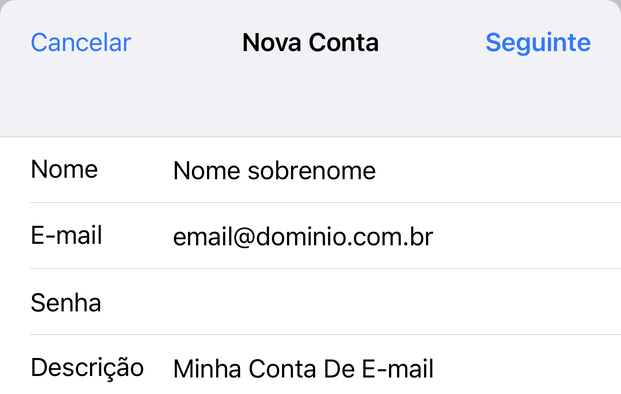Click the 'Nova Conta' title text
Screen dimensions: 621x394
tap(310, 42)
